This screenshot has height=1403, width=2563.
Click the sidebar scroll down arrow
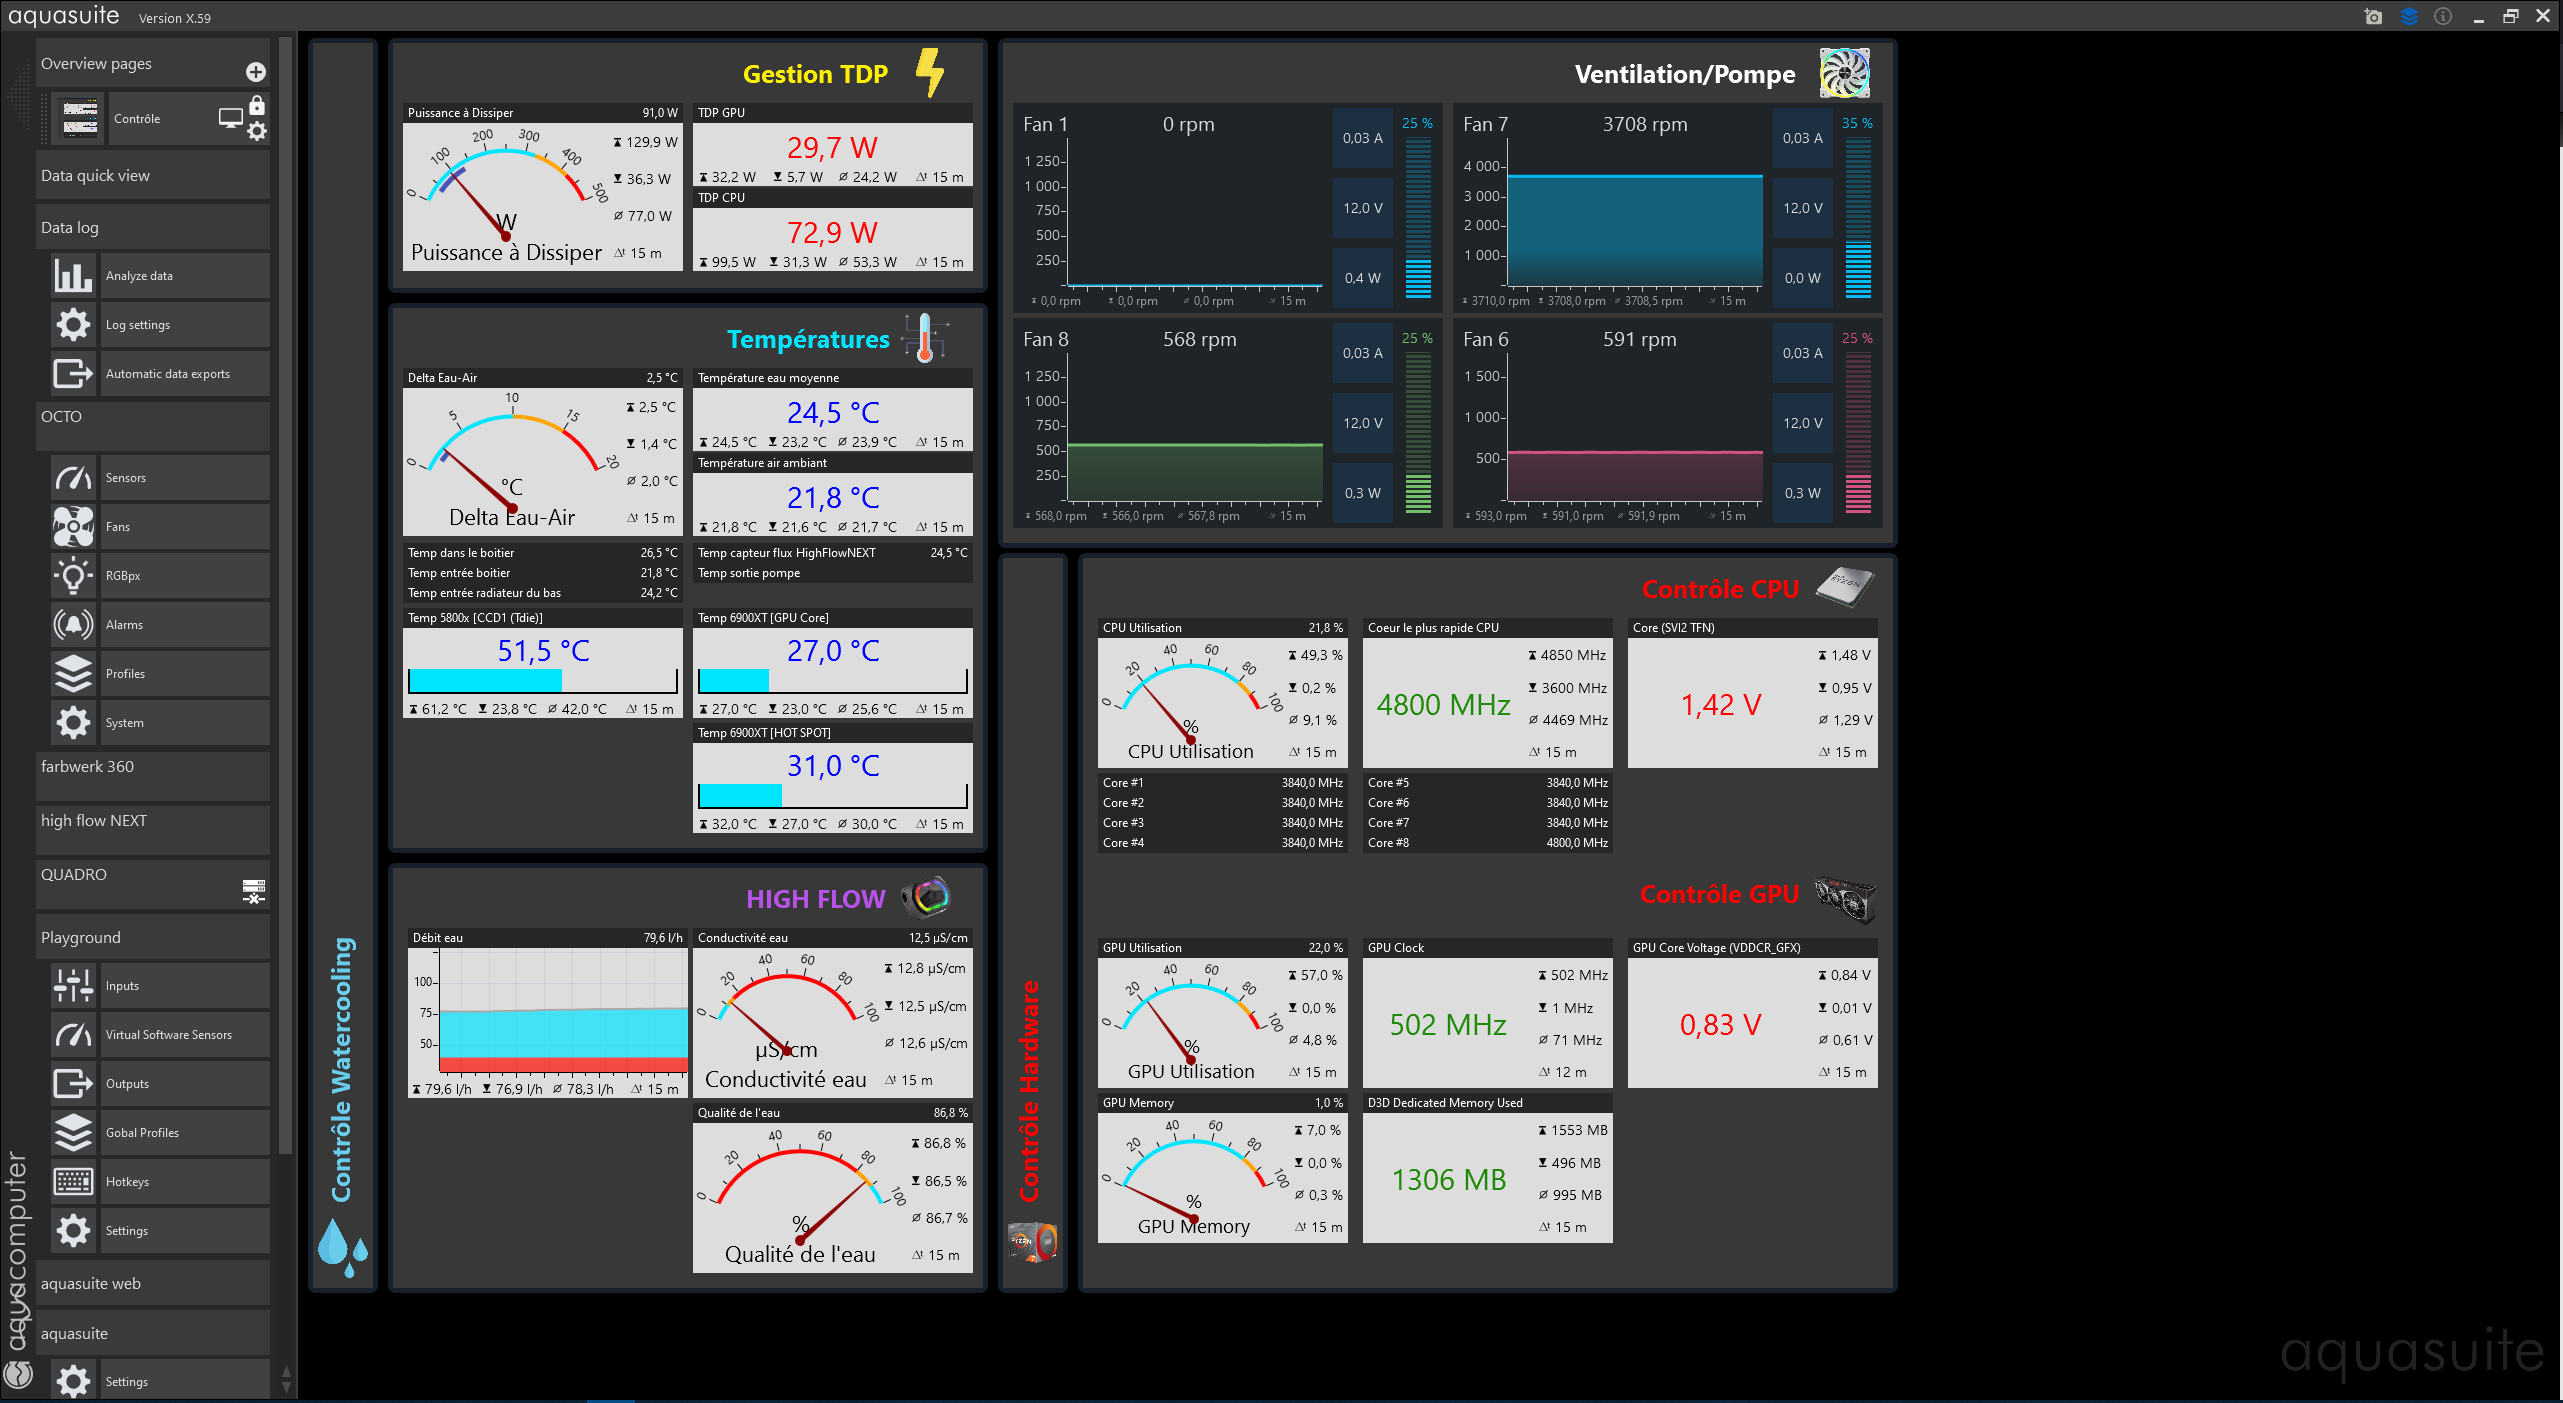click(x=286, y=1386)
